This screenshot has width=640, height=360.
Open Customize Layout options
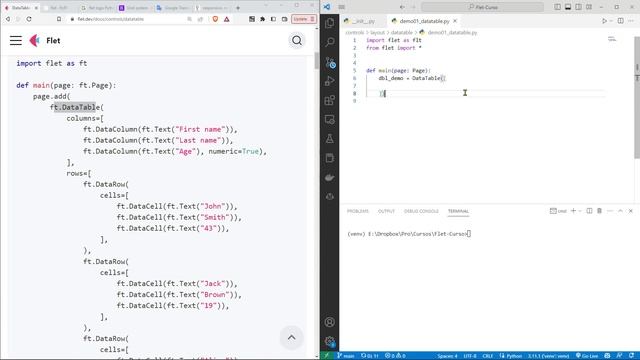click(589, 7)
